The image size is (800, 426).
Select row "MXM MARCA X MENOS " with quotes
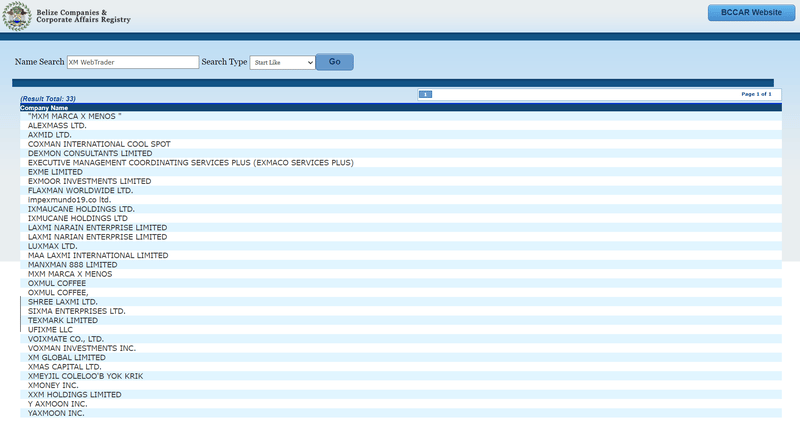pos(401,116)
